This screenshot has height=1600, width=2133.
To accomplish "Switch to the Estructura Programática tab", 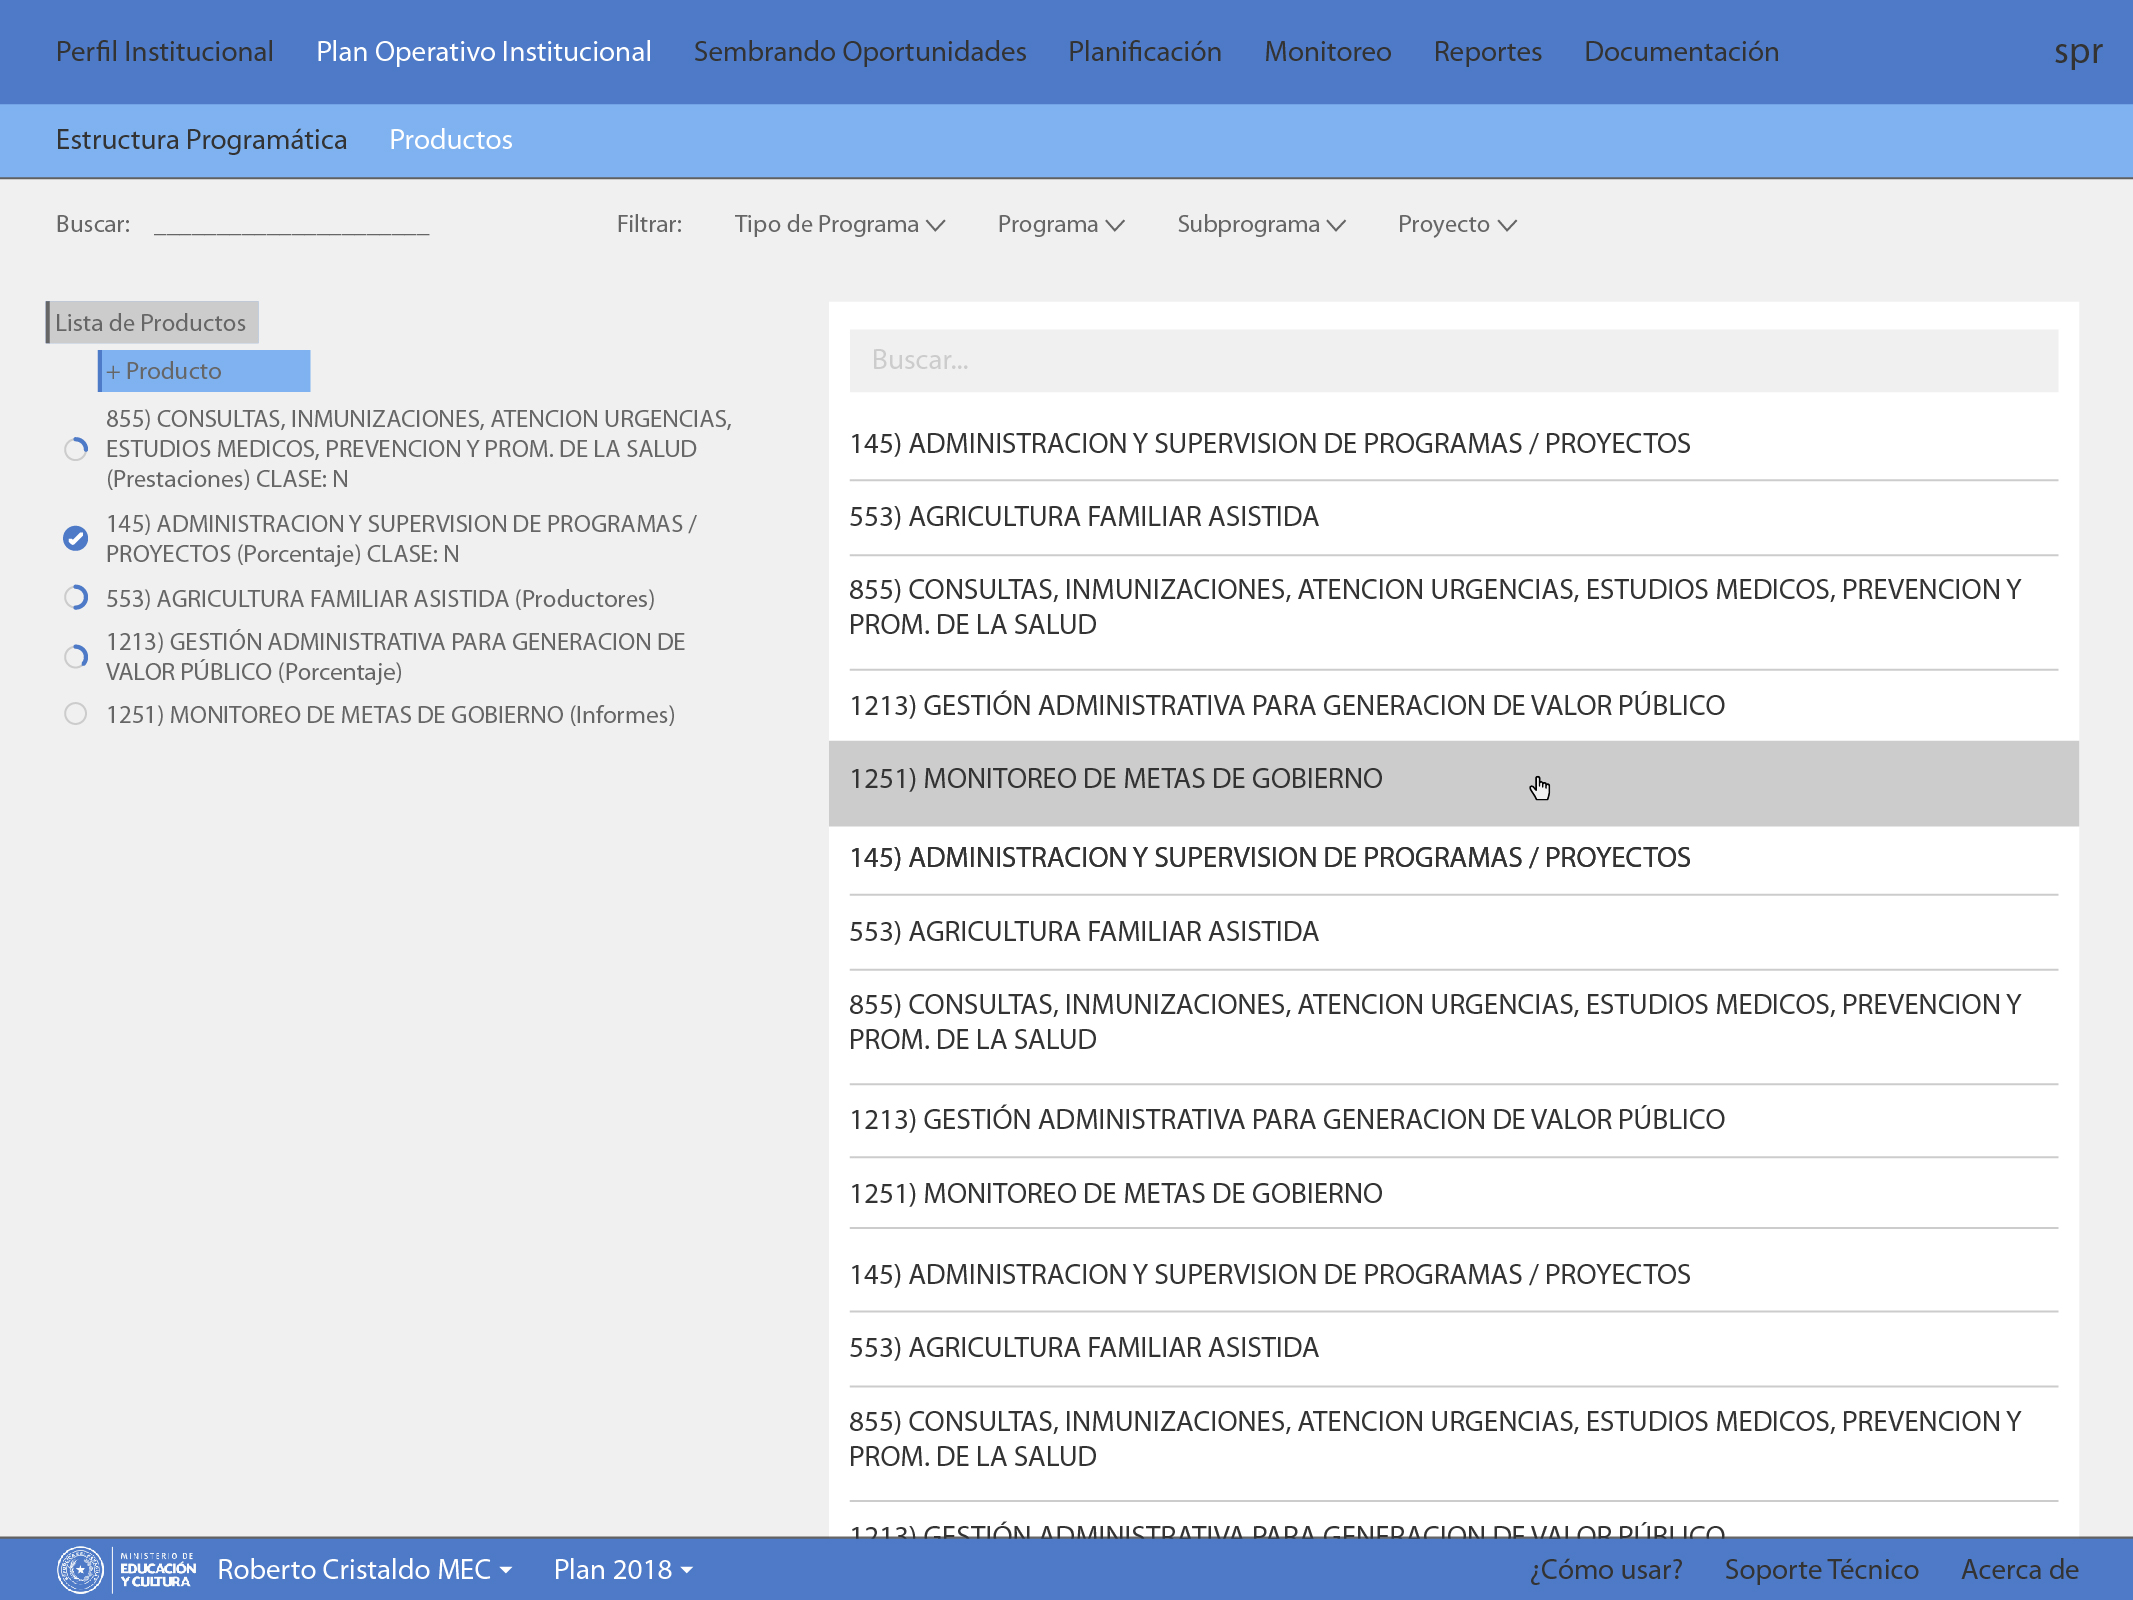I will coord(201,140).
